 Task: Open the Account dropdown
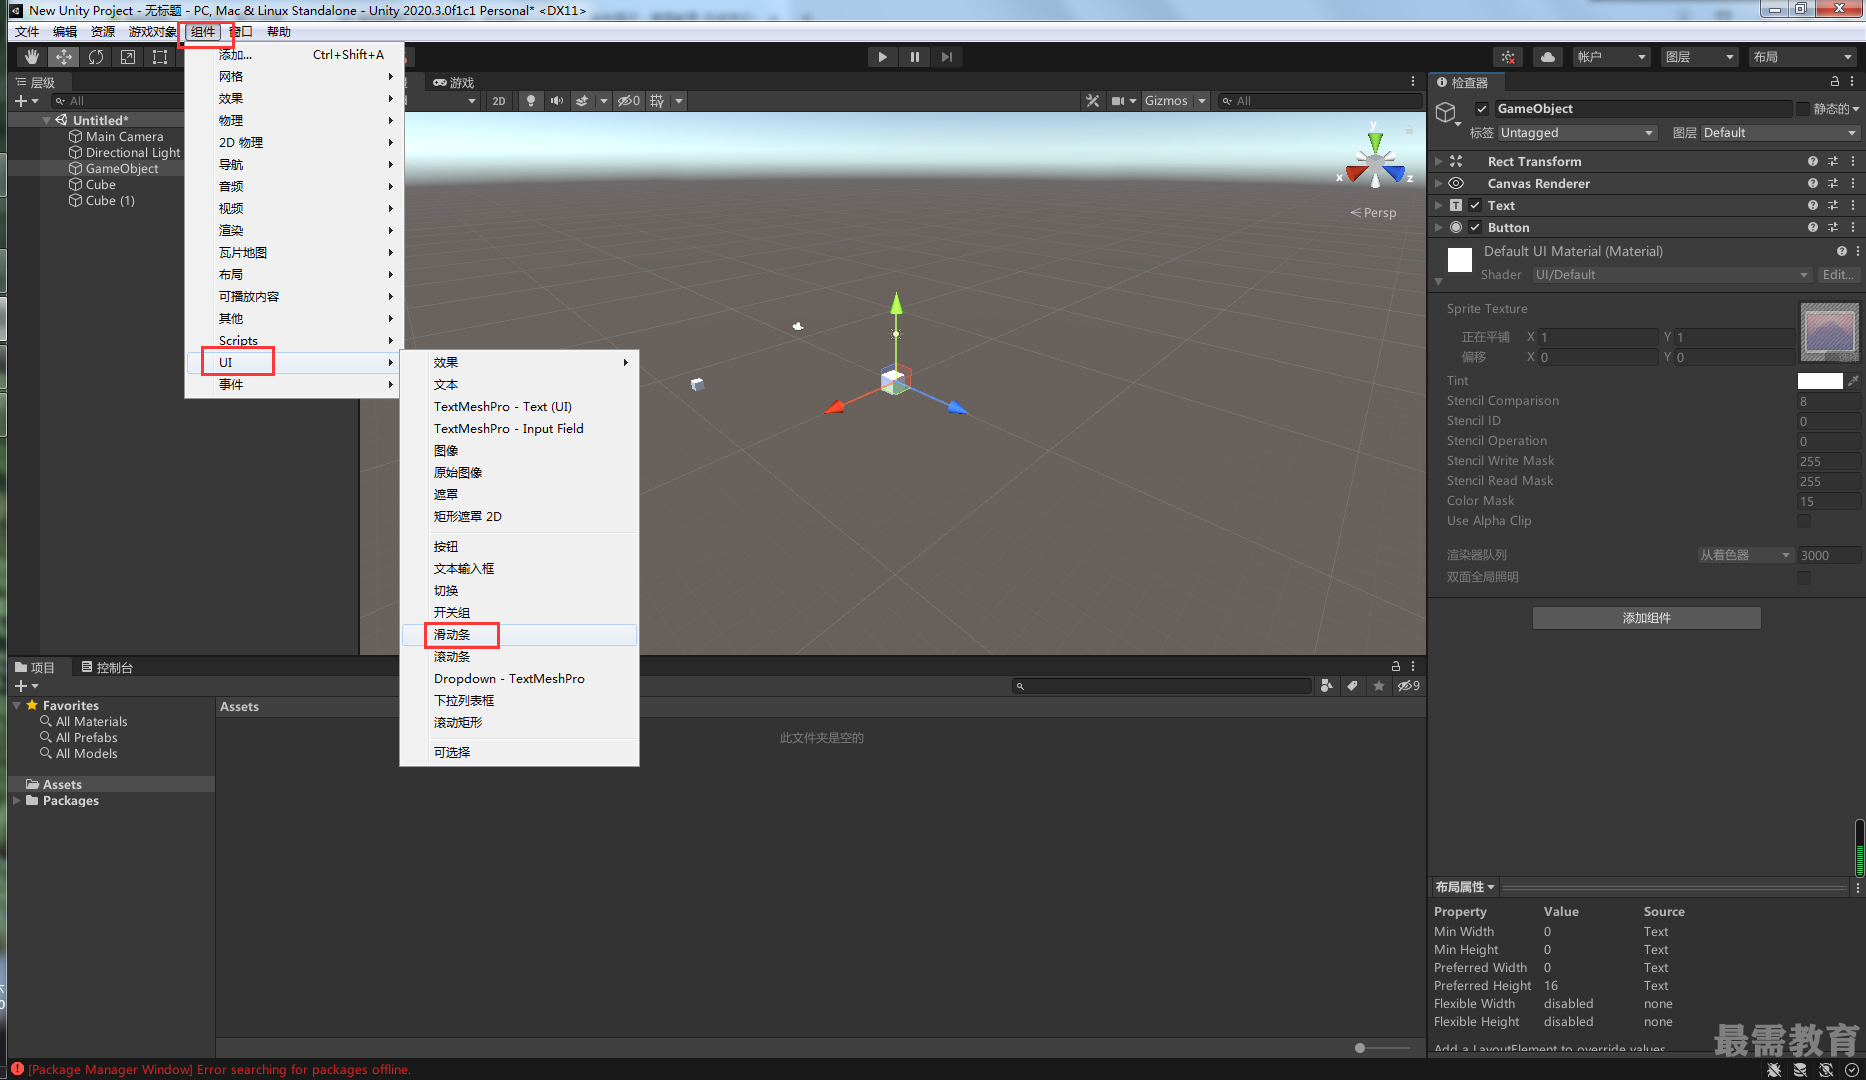(1611, 57)
